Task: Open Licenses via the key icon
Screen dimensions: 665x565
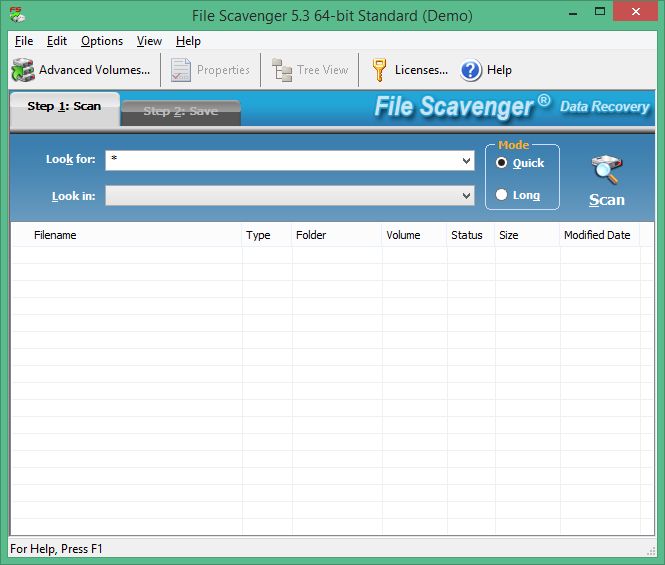Action: point(380,70)
